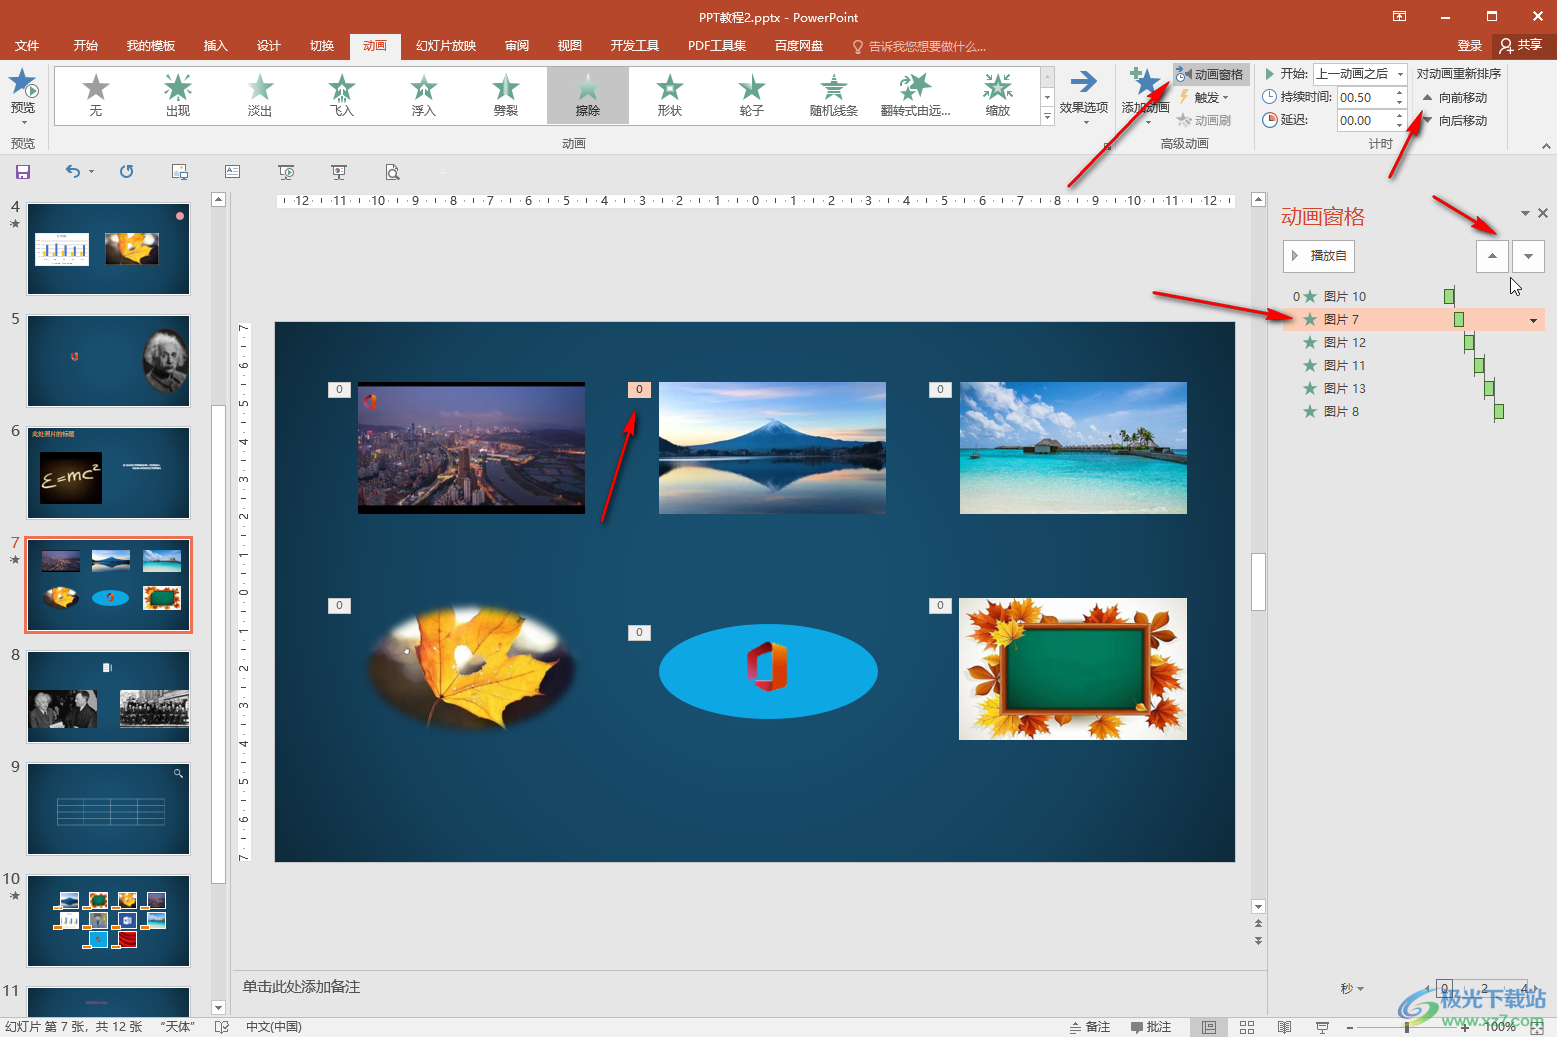Select the 擦除 (Wipe) animation effect
The width and height of the screenshot is (1557, 1037).
588,96
